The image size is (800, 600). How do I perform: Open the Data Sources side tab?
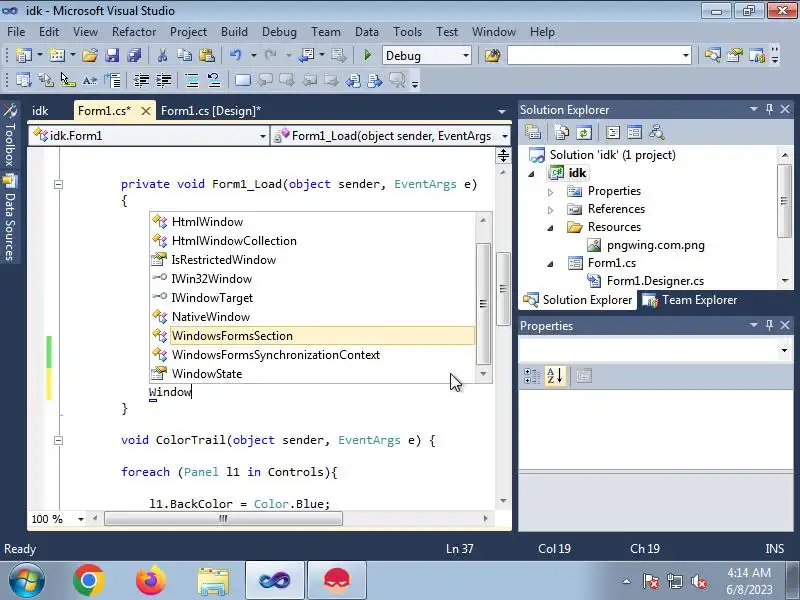pyautogui.click(x=10, y=218)
